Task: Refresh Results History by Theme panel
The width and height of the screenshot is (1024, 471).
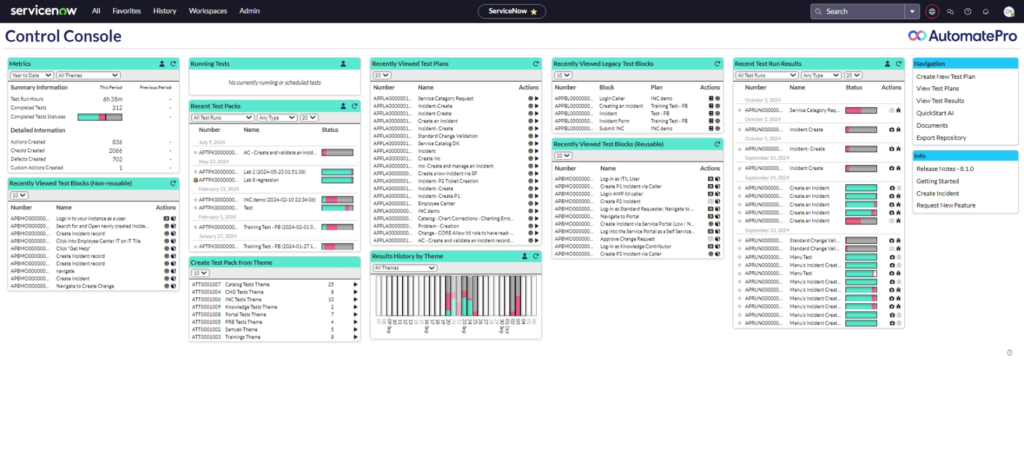Action: (x=536, y=257)
